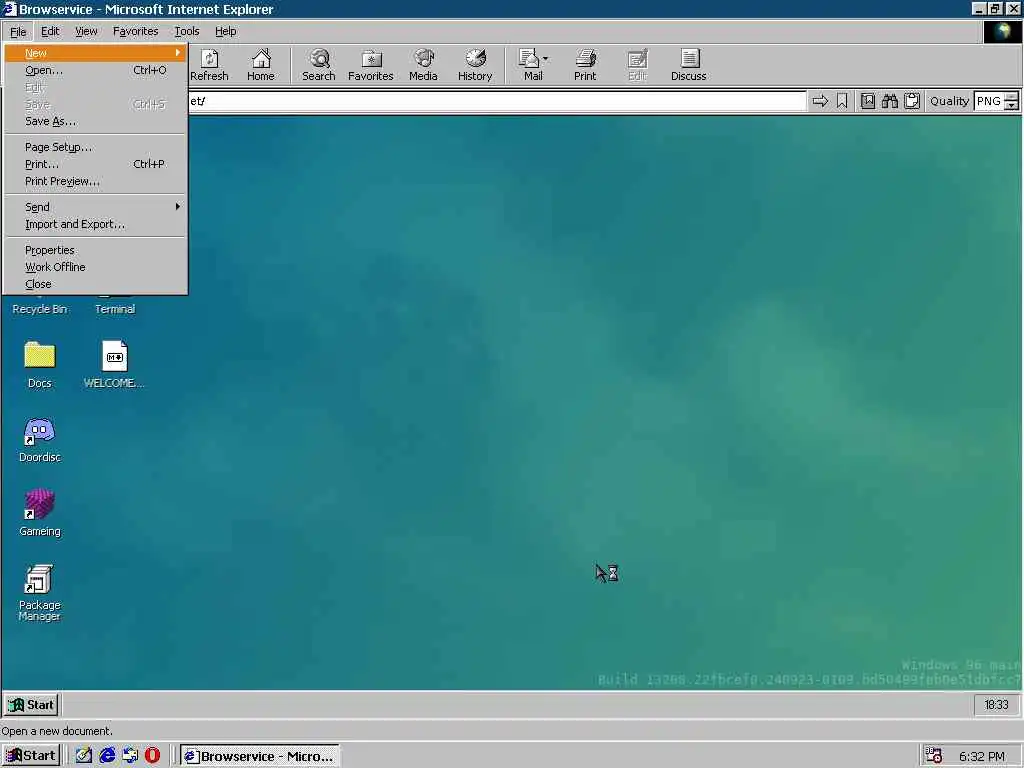Click the binoculars find icon
This screenshot has height=768, width=1024.
click(x=889, y=101)
